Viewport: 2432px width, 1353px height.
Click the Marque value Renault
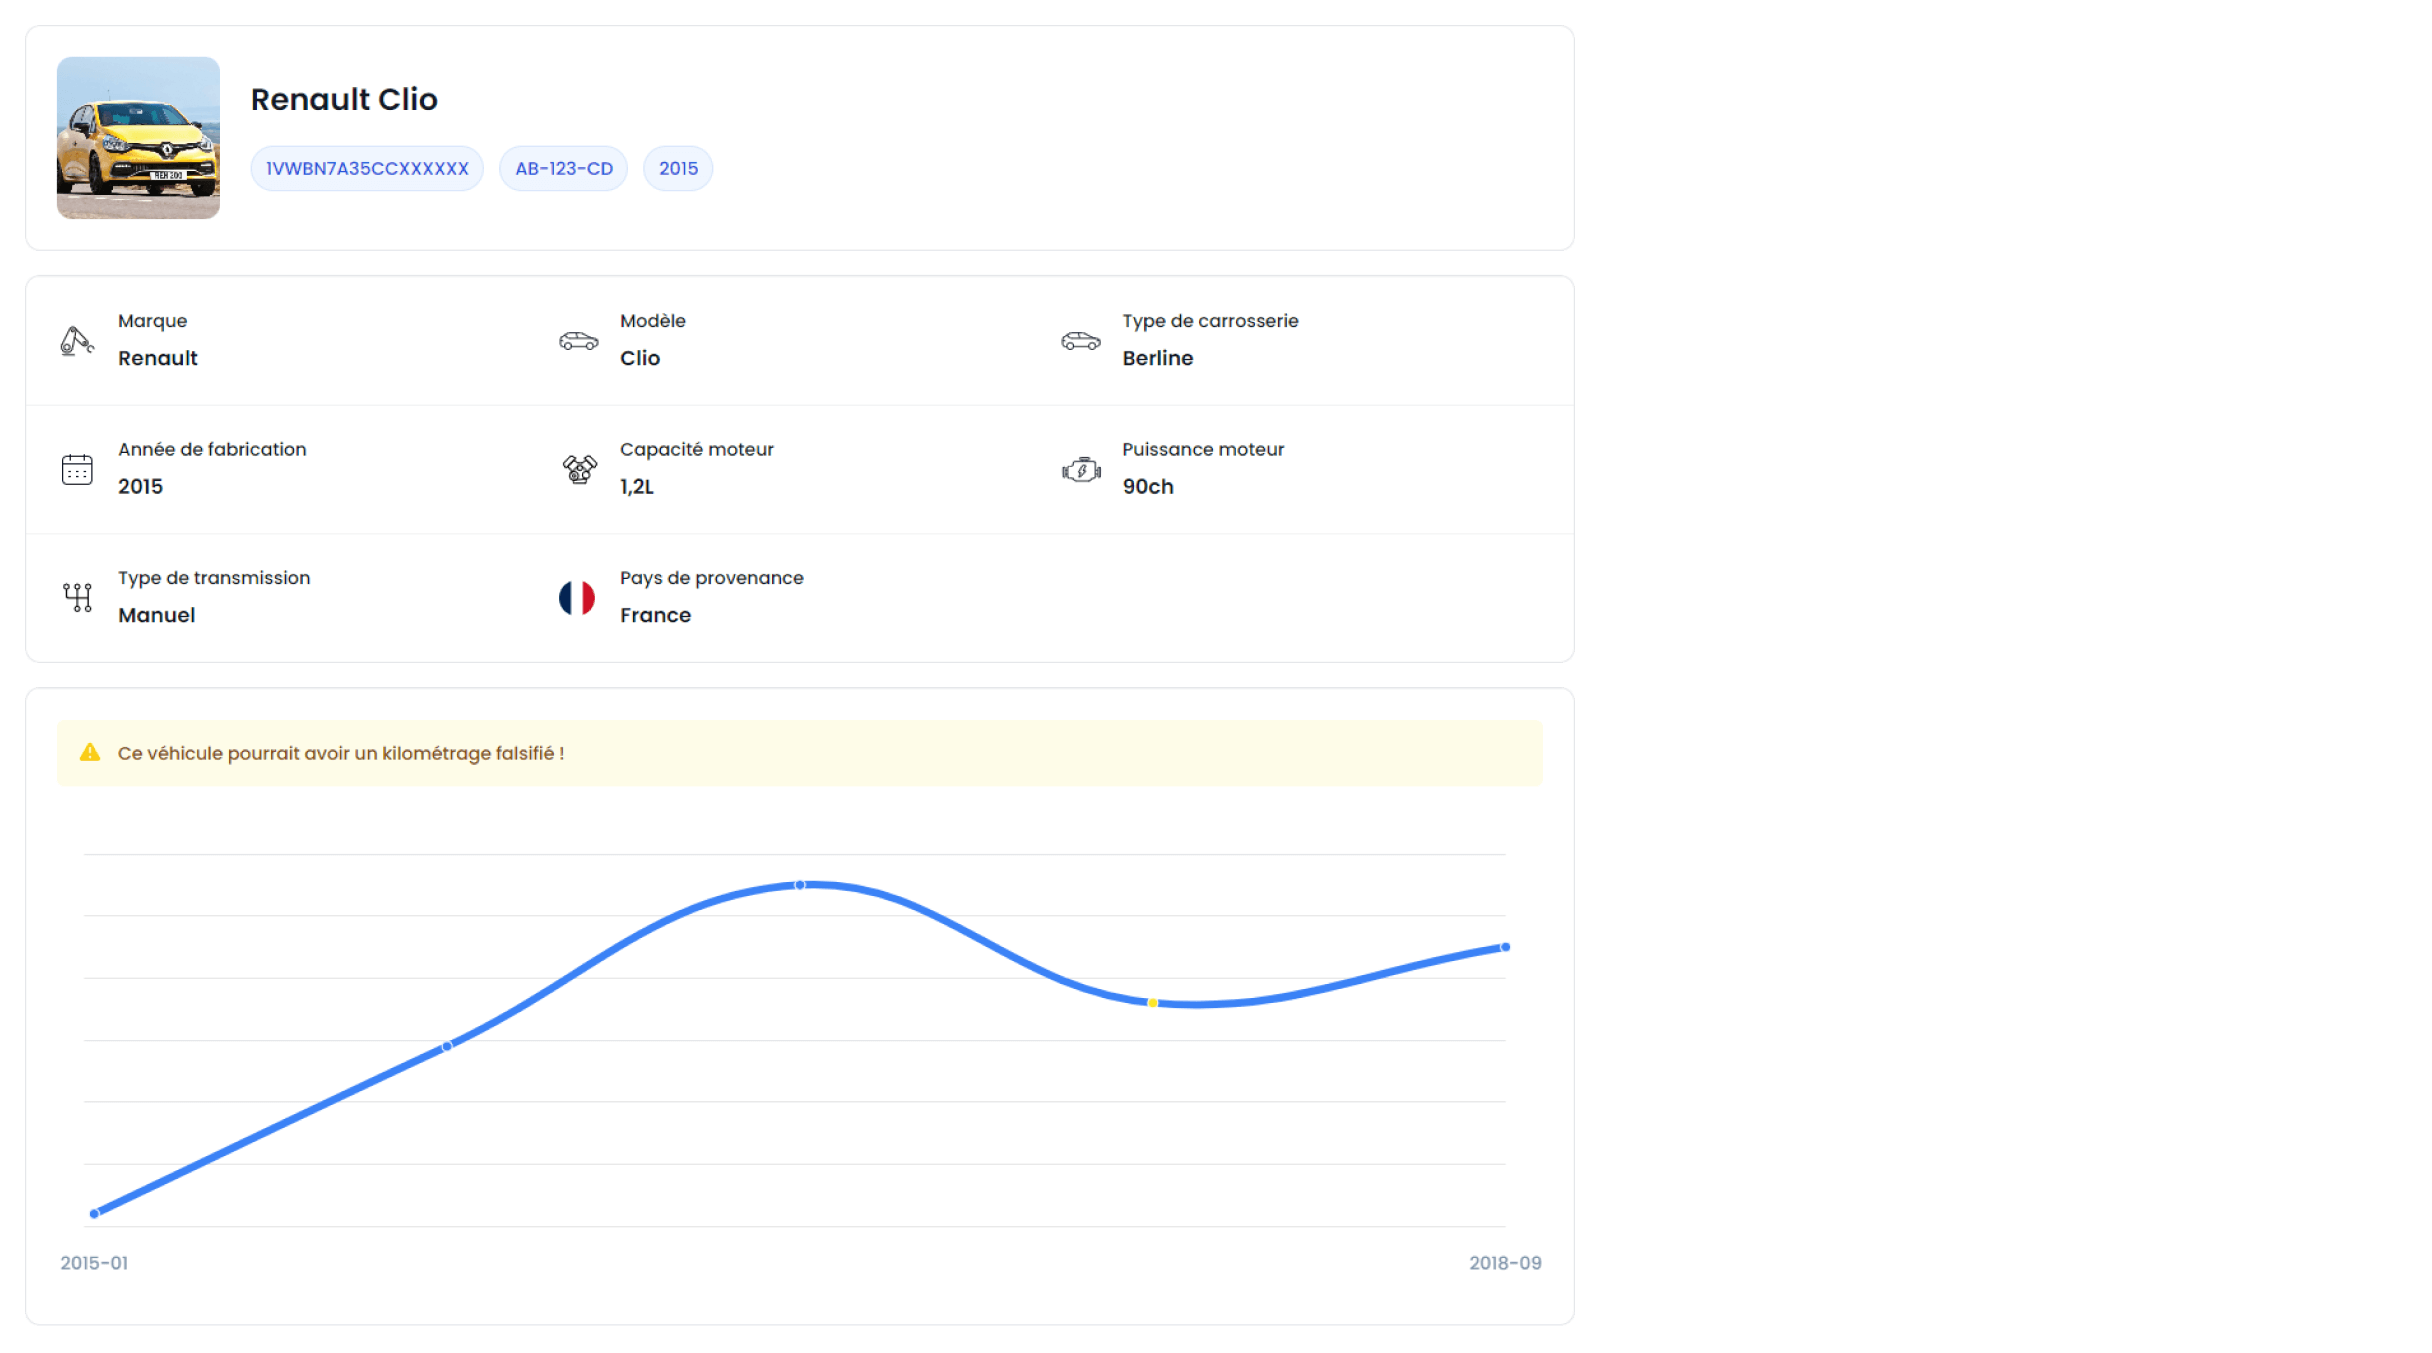click(x=158, y=358)
